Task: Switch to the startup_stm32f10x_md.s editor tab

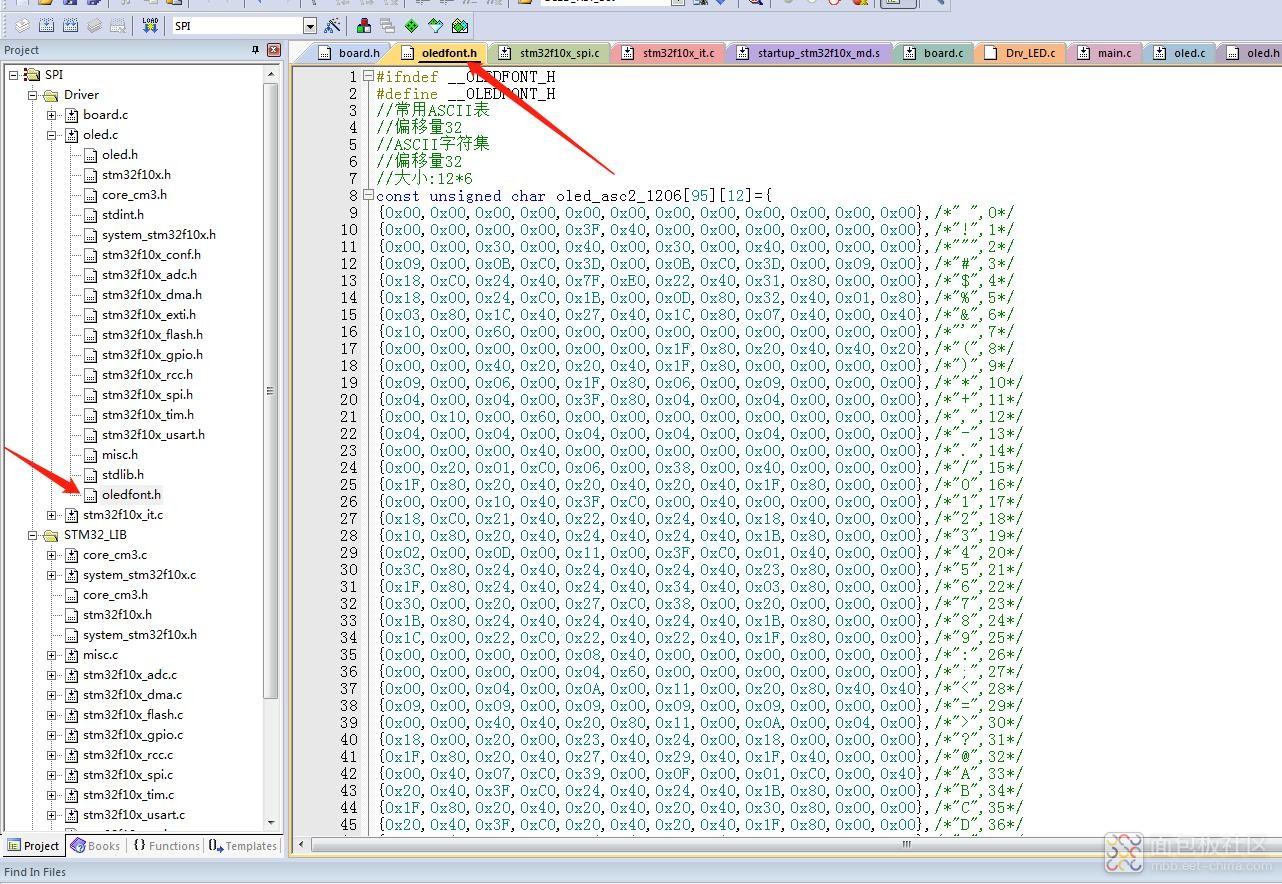Action: [808, 53]
